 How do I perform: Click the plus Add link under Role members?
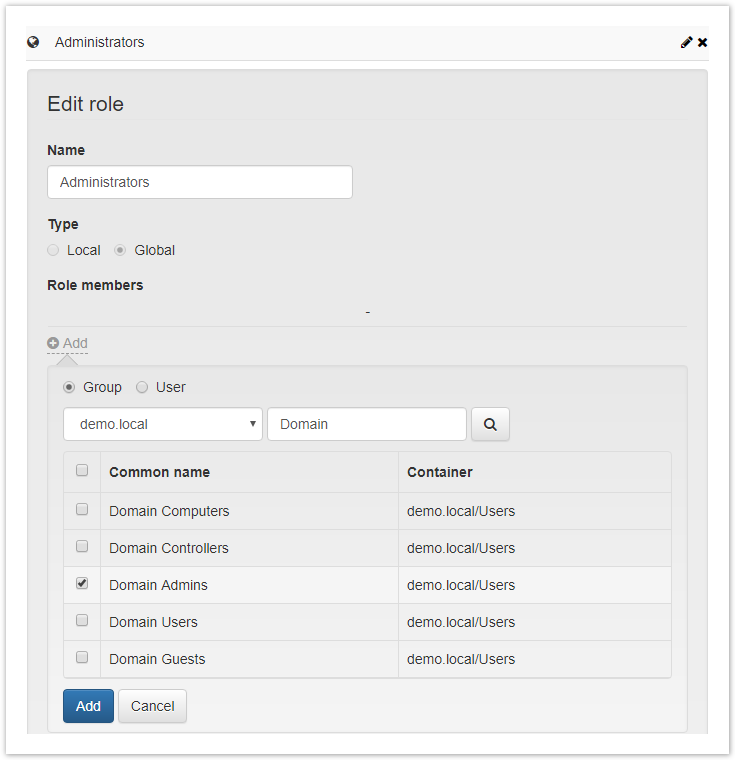(x=67, y=343)
